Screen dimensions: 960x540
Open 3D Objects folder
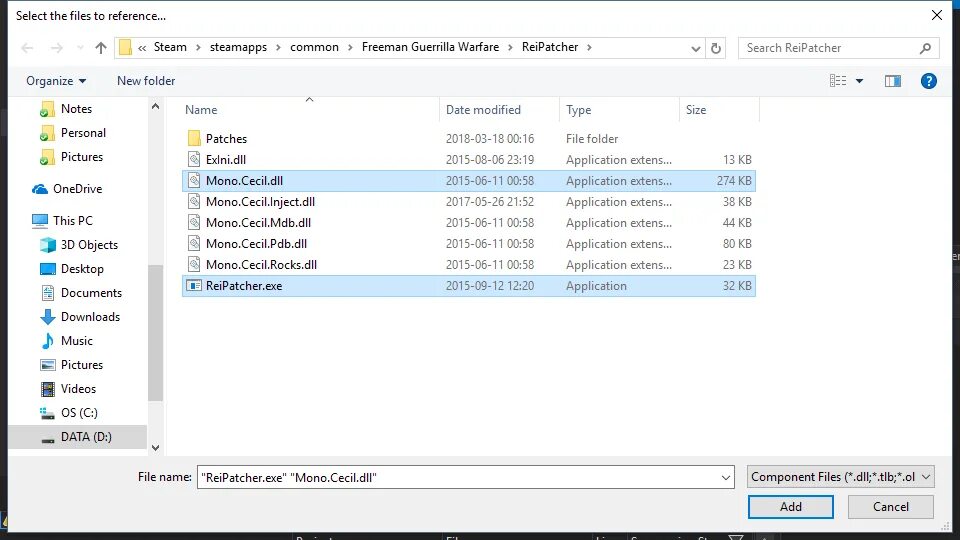(89, 245)
